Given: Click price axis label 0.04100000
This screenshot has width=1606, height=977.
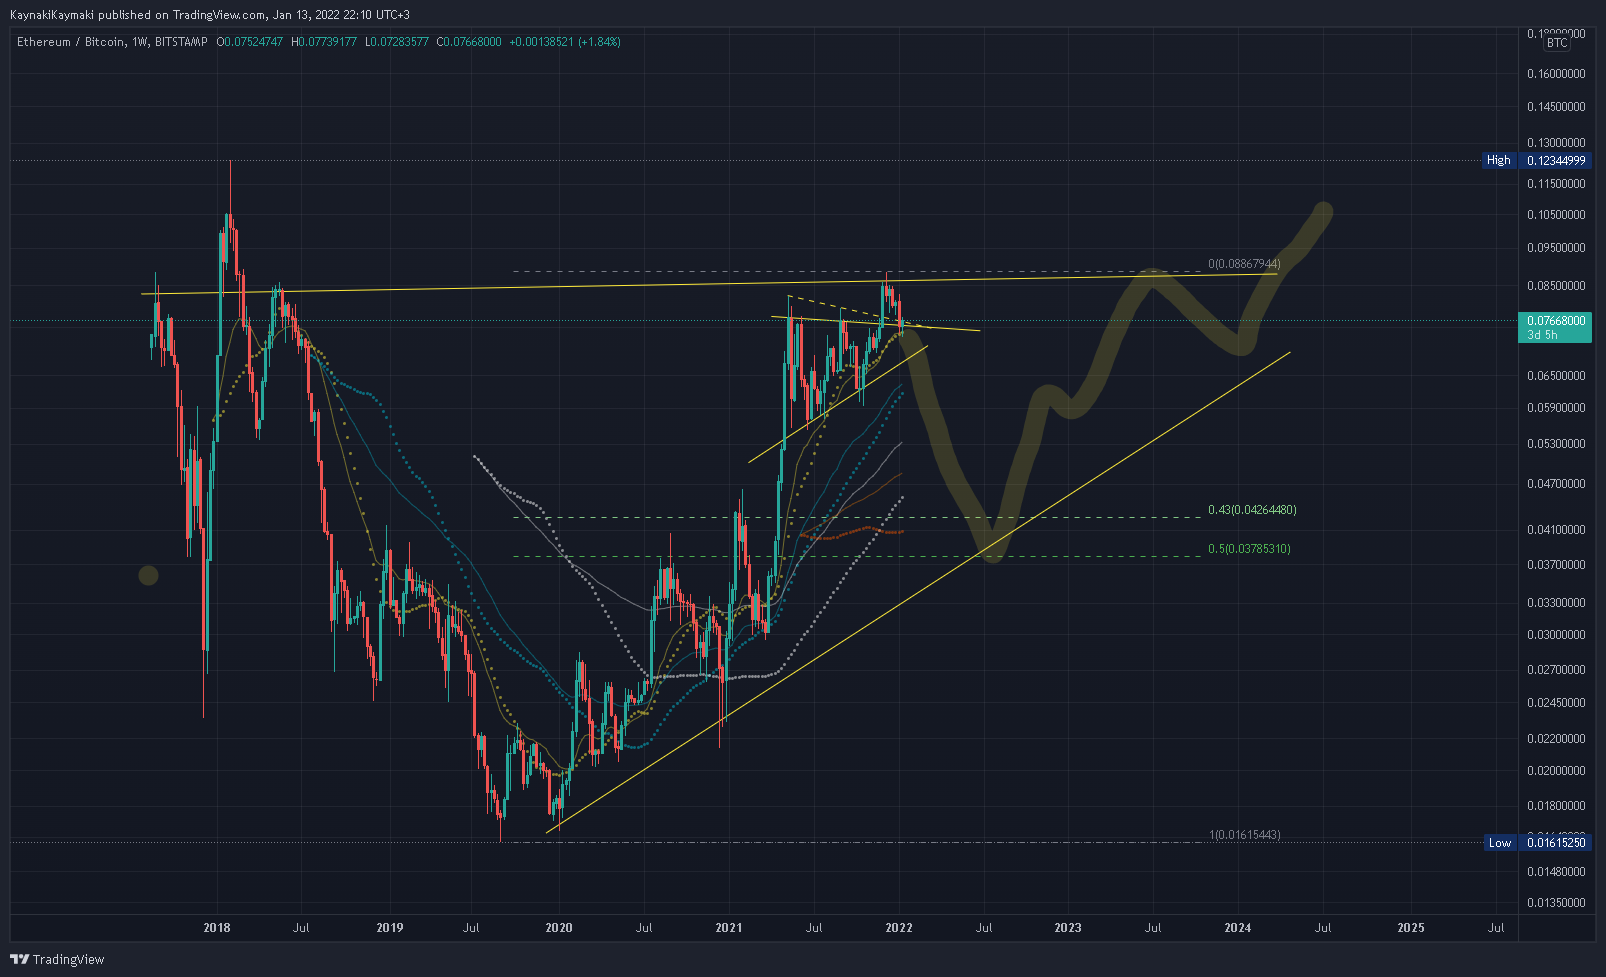Looking at the screenshot, I should click(1556, 530).
